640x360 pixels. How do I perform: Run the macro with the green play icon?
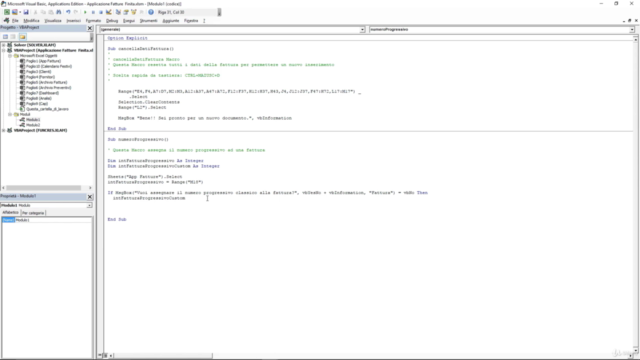pos(85,12)
